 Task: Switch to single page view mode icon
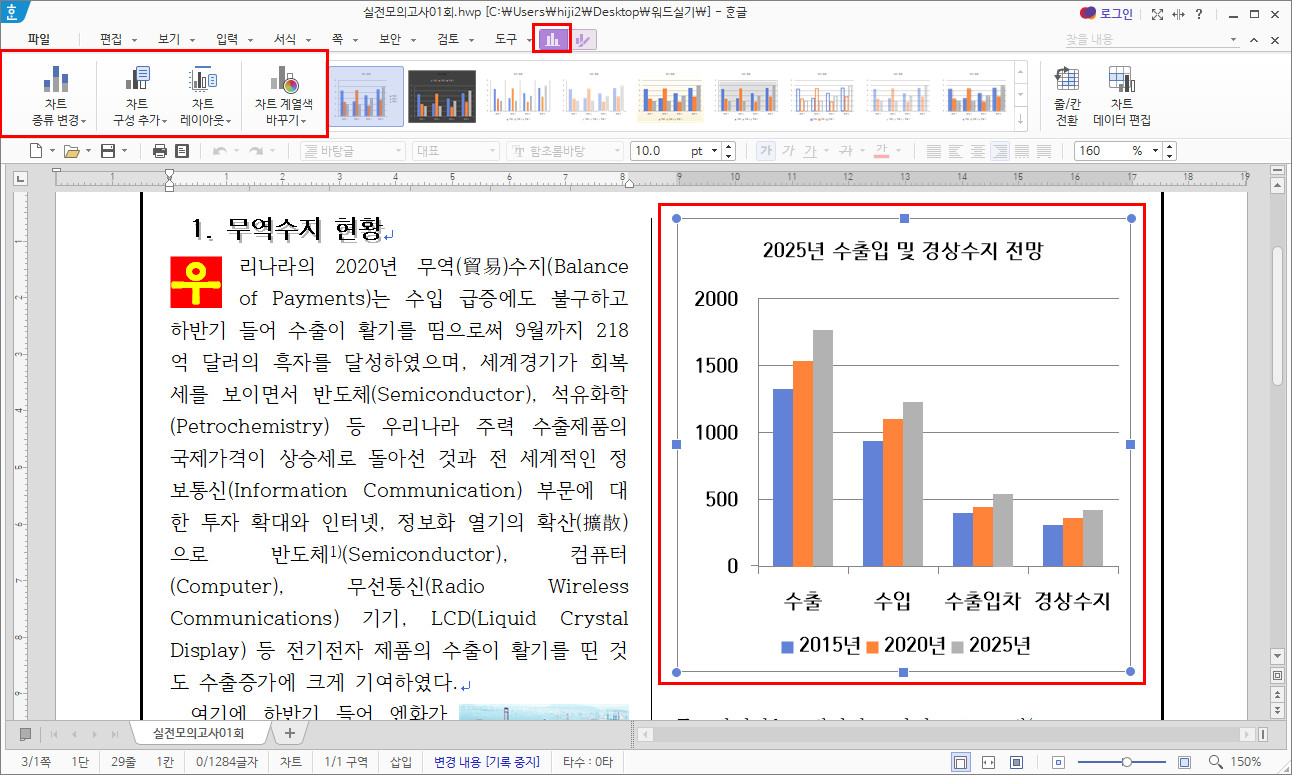pos(960,762)
